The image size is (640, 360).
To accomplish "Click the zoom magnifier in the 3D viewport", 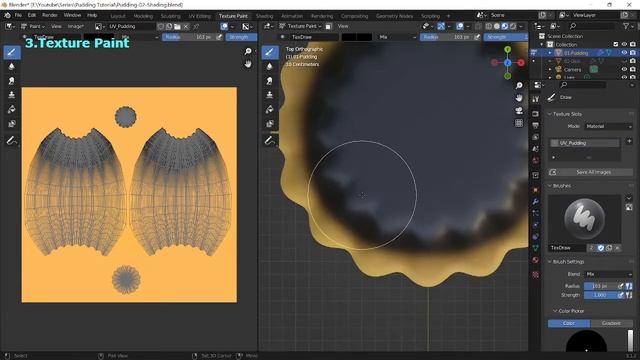I will (519, 85).
